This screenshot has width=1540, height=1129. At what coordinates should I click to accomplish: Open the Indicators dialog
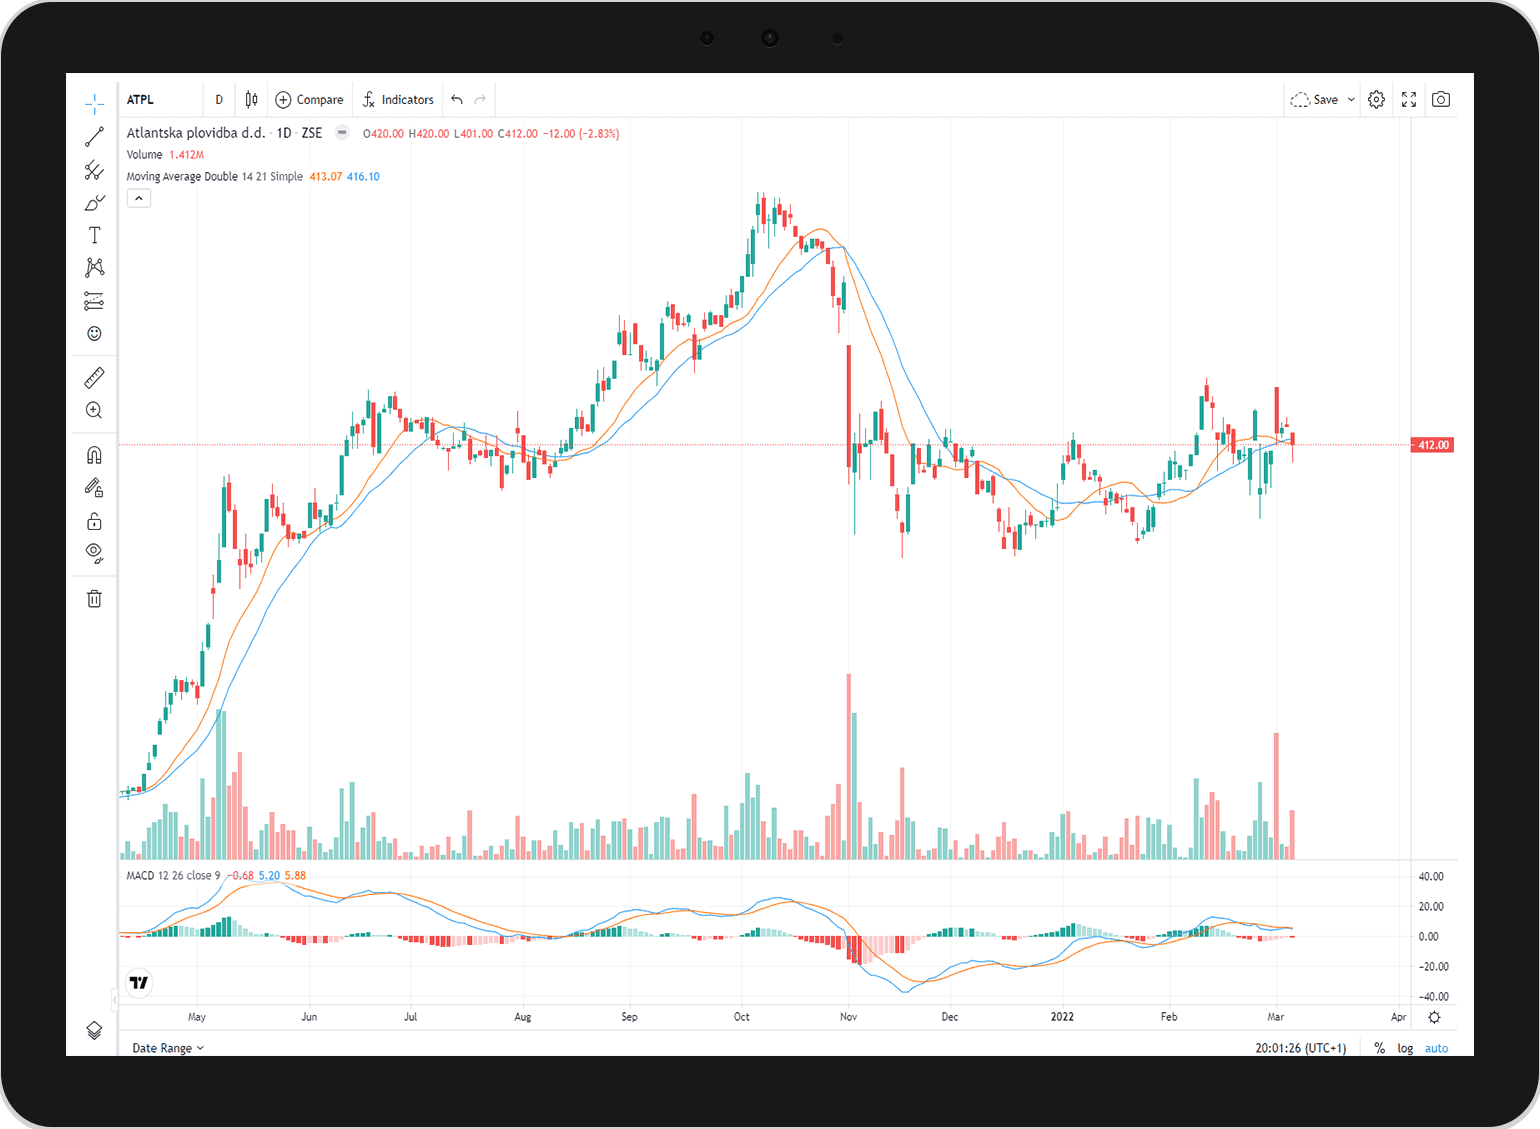click(x=398, y=100)
